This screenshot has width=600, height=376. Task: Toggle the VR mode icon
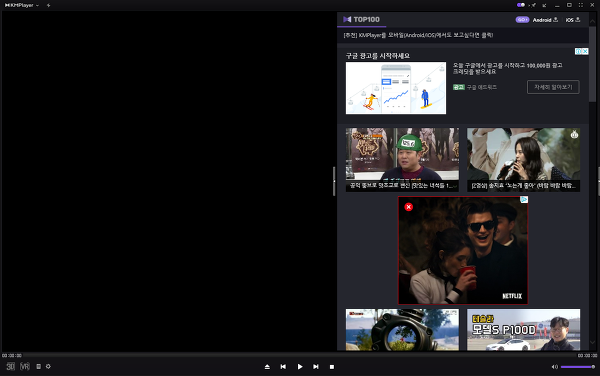point(25,366)
